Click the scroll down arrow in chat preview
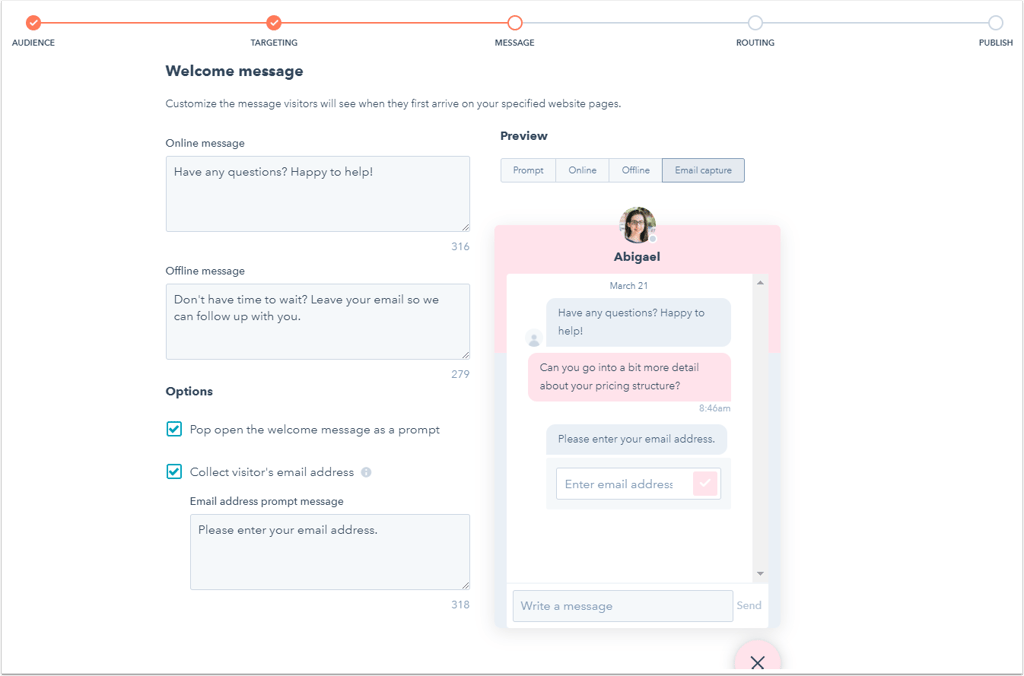Screen dimensions: 1024x676 [x=760, y=573]
